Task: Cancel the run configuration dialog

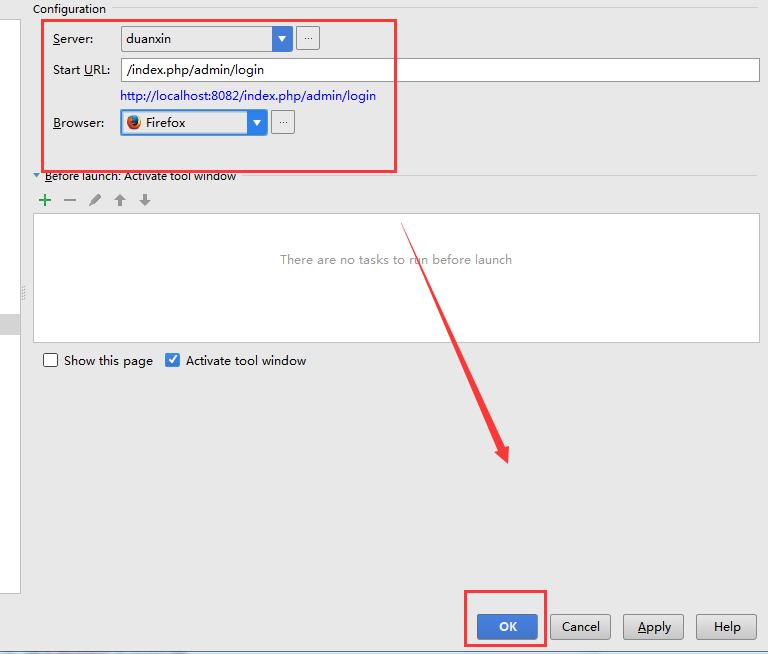Action: (x=580, y=627)
